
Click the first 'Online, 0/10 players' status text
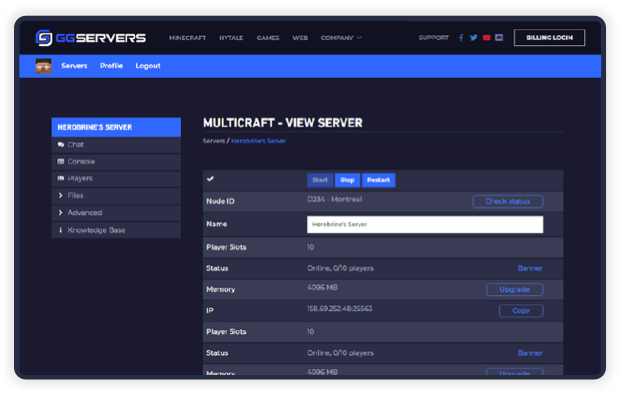click(x=340, y=268)
